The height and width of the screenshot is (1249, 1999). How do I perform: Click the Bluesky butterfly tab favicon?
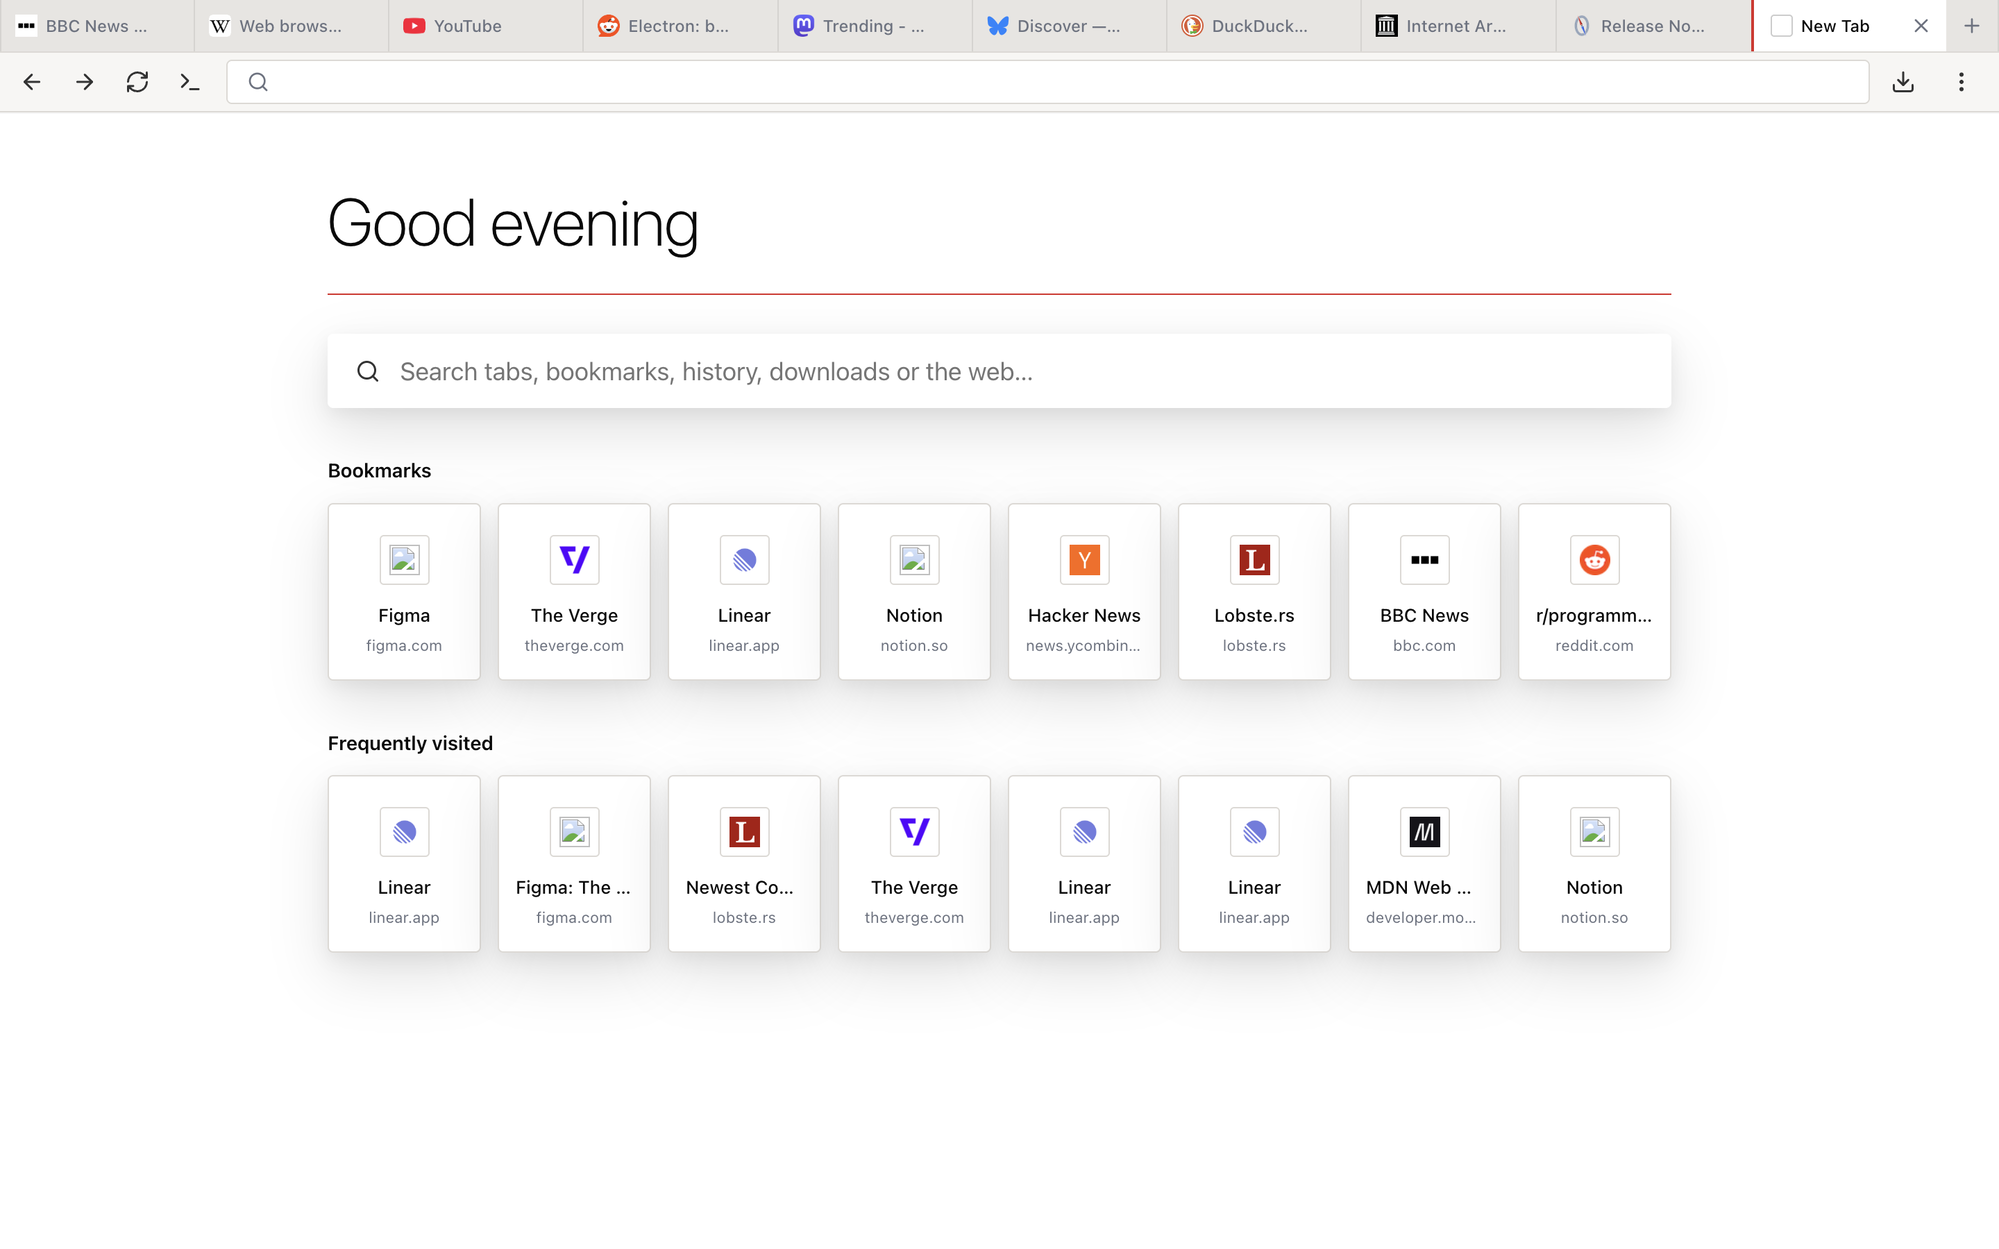[998, 26]
